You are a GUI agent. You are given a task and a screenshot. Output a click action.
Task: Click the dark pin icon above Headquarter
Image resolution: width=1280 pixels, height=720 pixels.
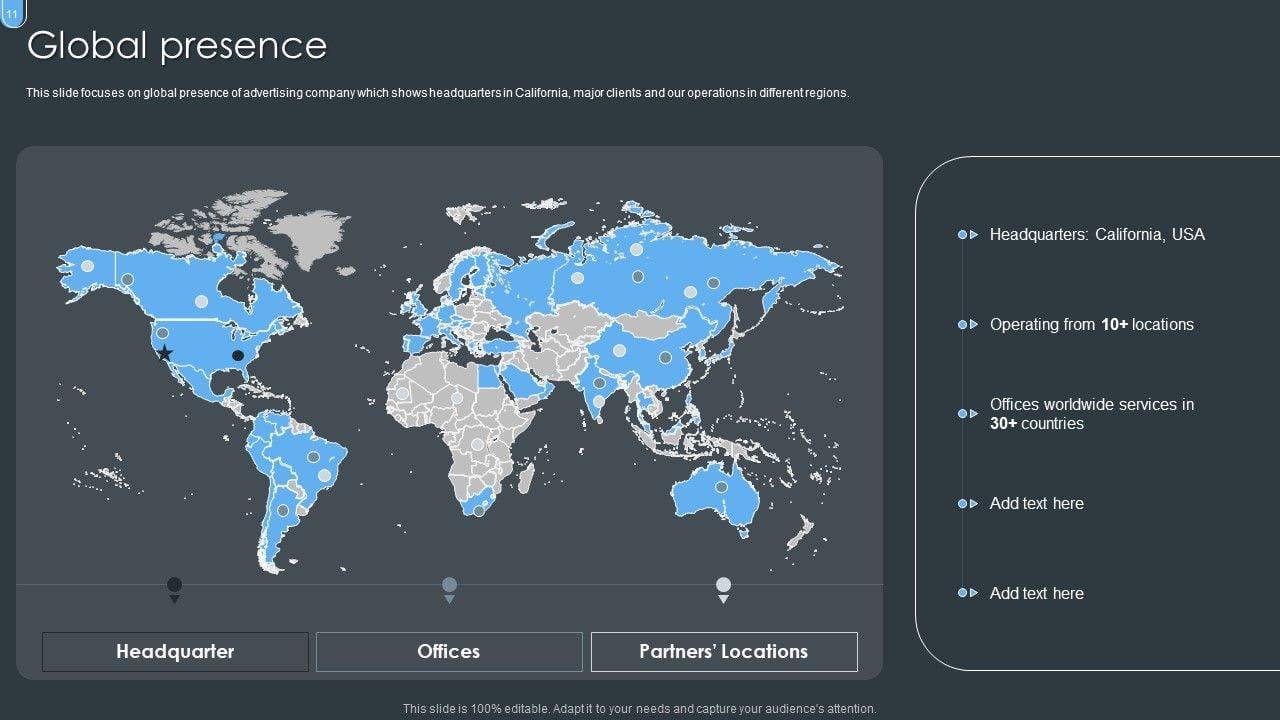[x=174, y=586]
